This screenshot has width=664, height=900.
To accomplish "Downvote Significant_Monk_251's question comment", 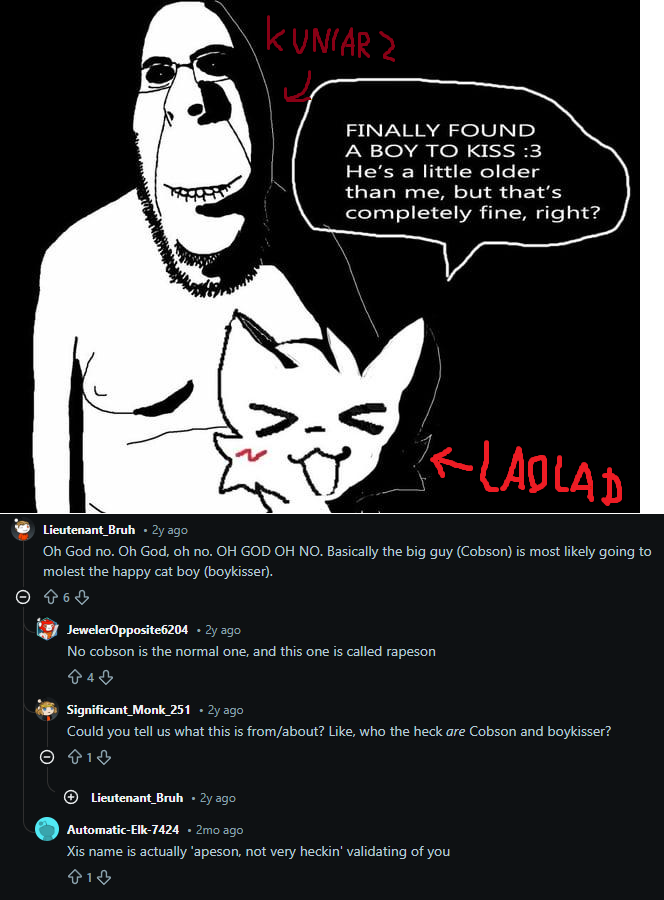I will 104,757.
